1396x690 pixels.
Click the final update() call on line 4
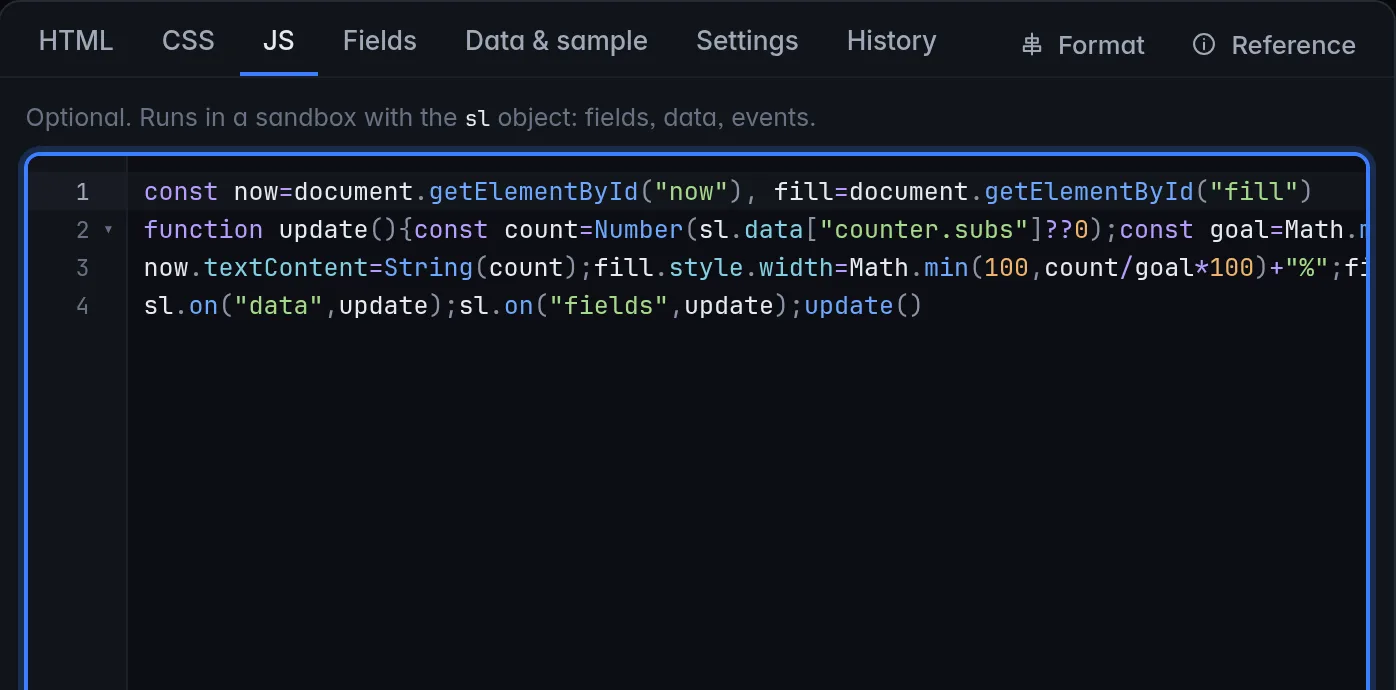pos(863,305)
